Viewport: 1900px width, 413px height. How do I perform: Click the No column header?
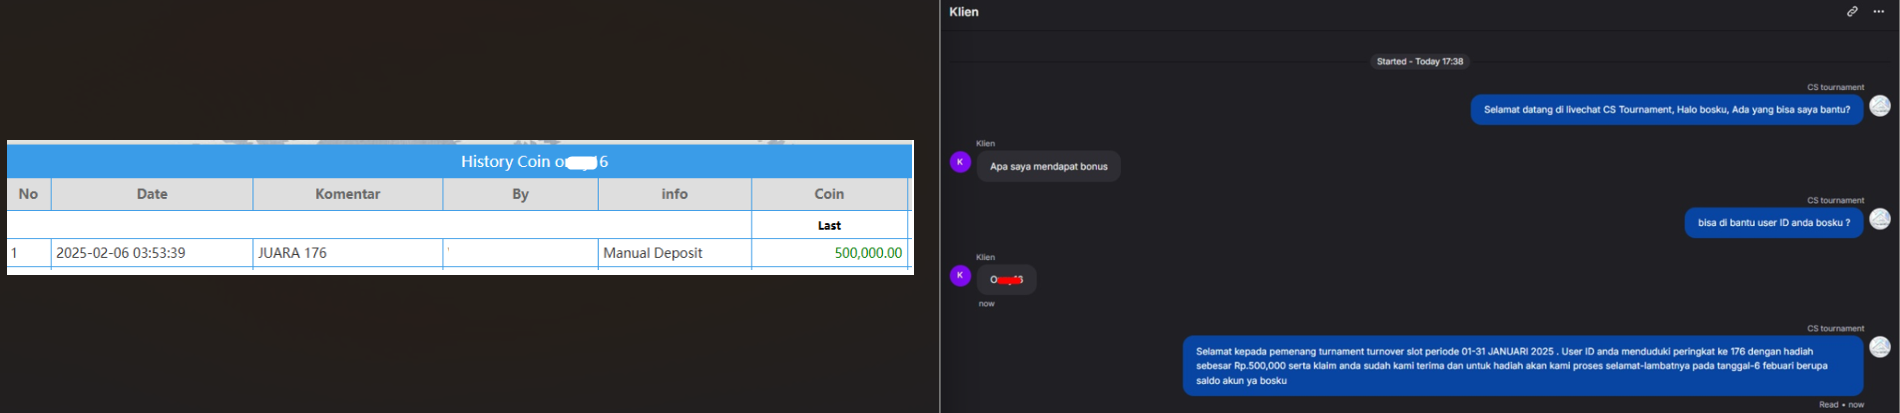[28, 194]
